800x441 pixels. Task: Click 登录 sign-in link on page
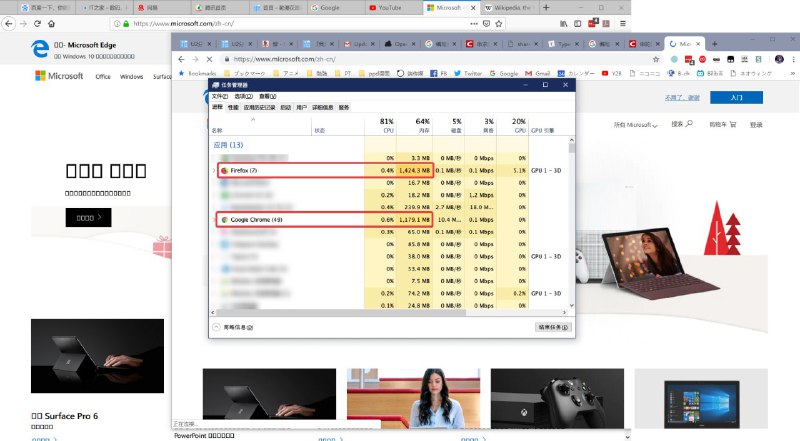tap(756, 125)
